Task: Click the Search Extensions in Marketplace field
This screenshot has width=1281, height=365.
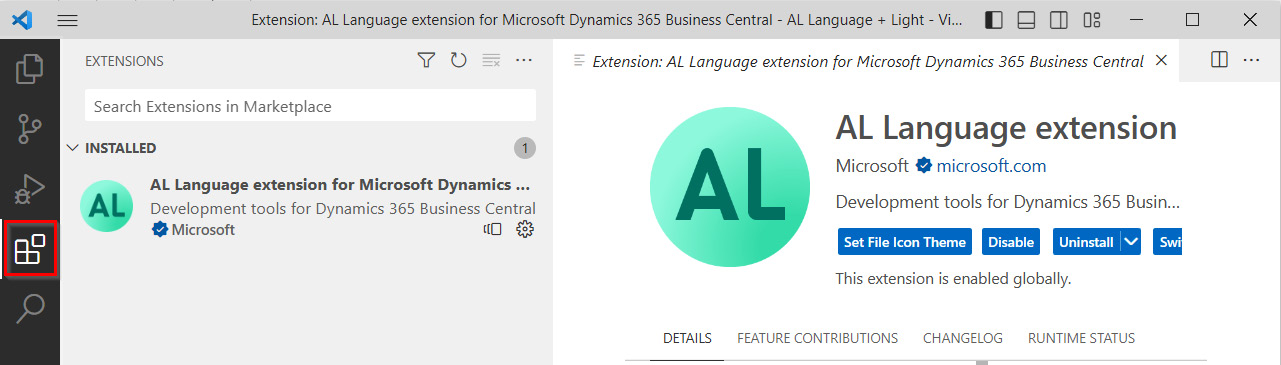Action: tap(310, 106)
